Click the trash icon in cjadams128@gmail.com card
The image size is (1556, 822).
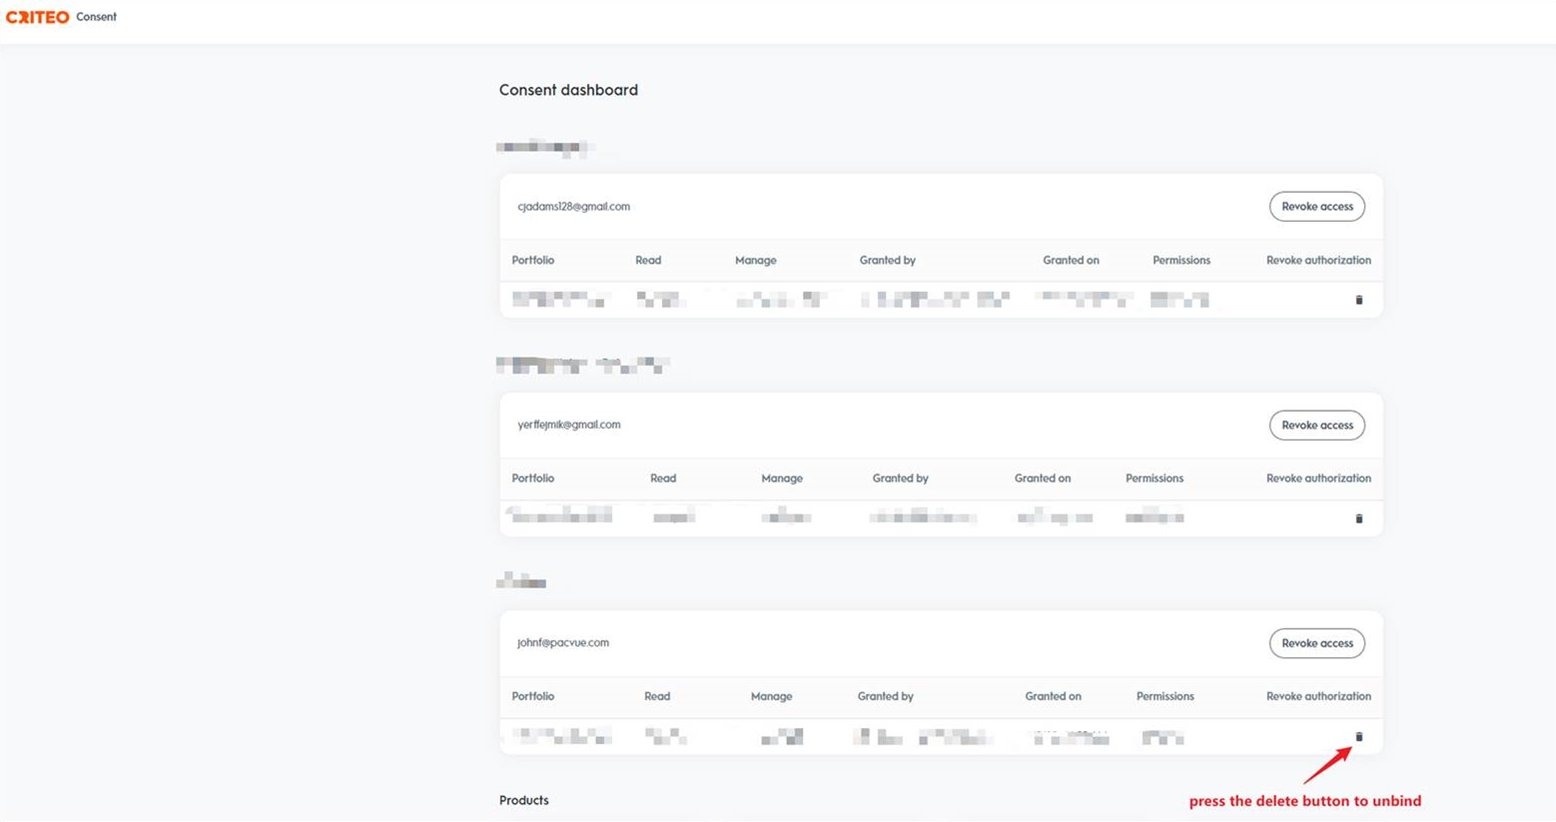(1359, 300)
